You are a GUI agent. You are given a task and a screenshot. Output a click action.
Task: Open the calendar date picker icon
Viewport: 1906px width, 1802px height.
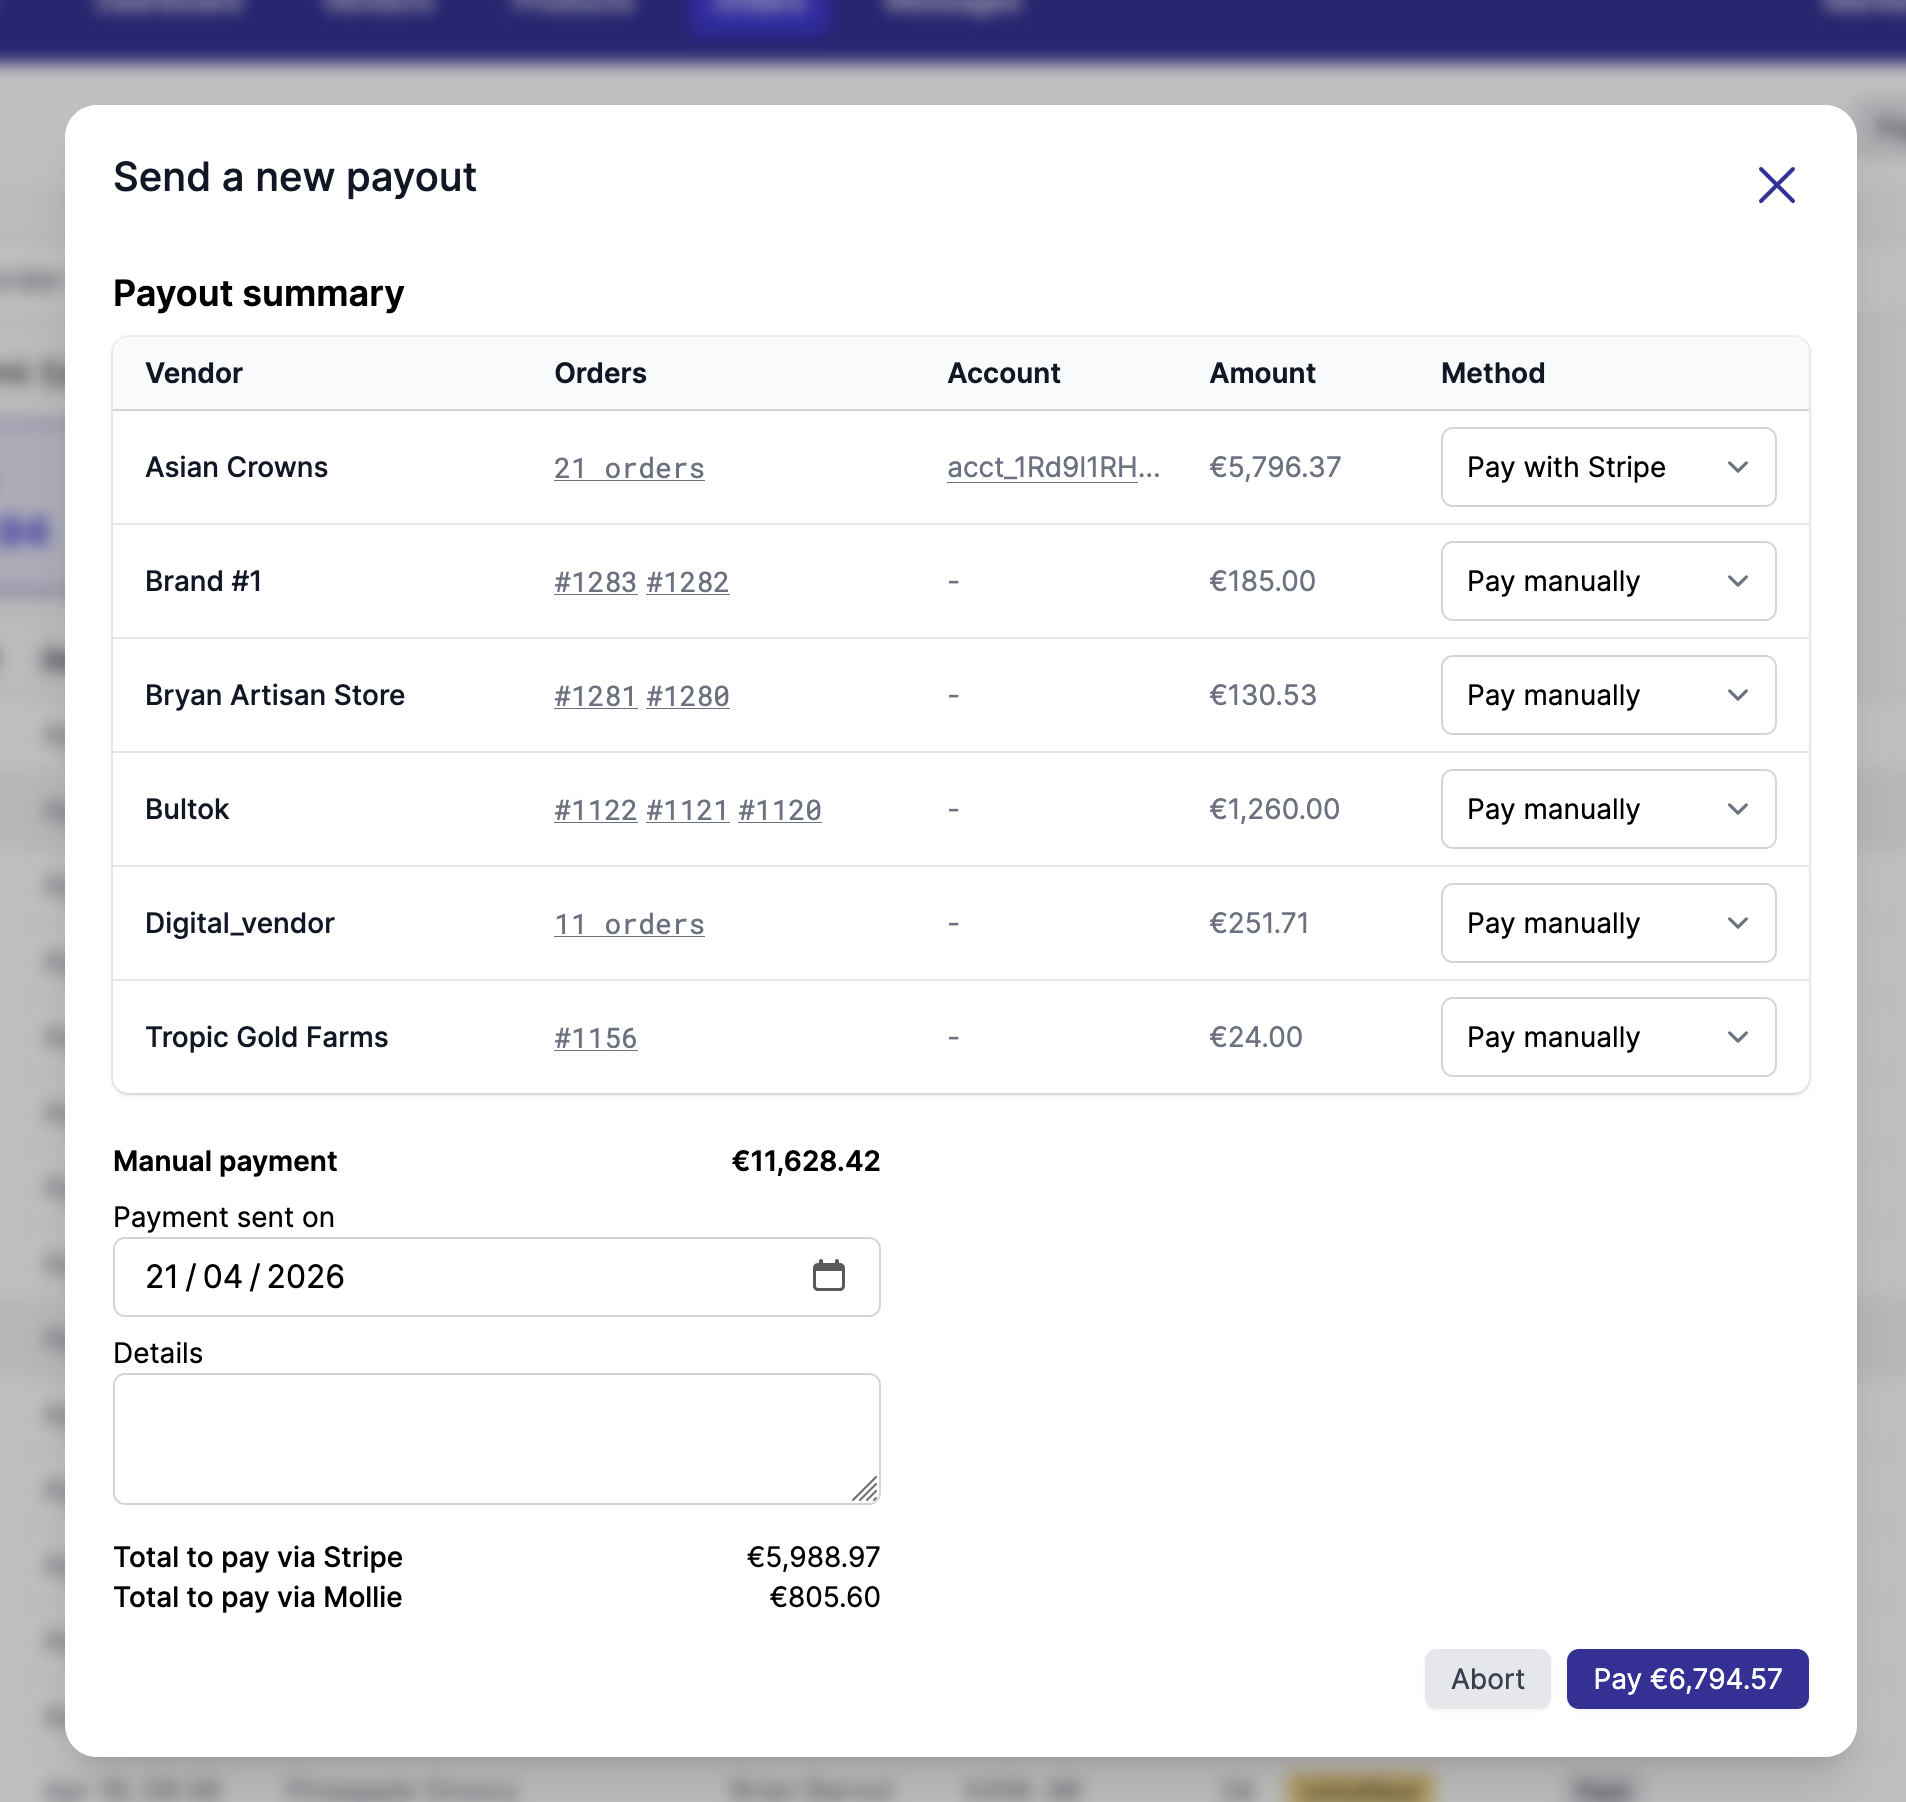tap(829, 1276)
